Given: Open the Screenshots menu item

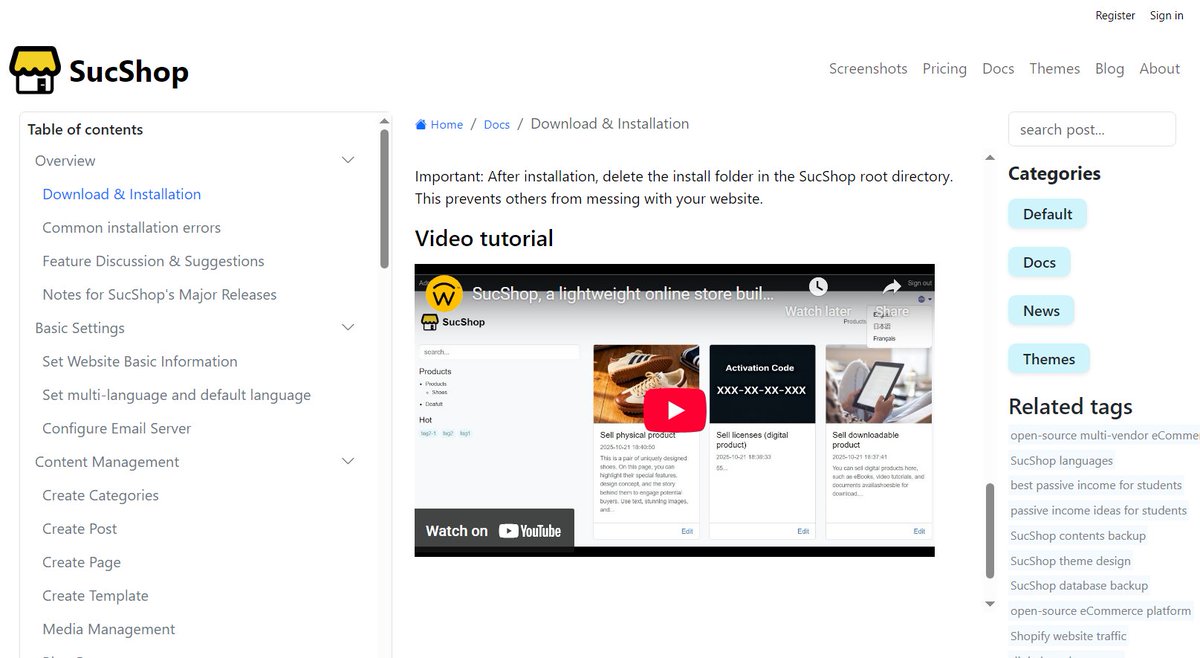Looking at the screenshot, I should [x=868, y=69].
